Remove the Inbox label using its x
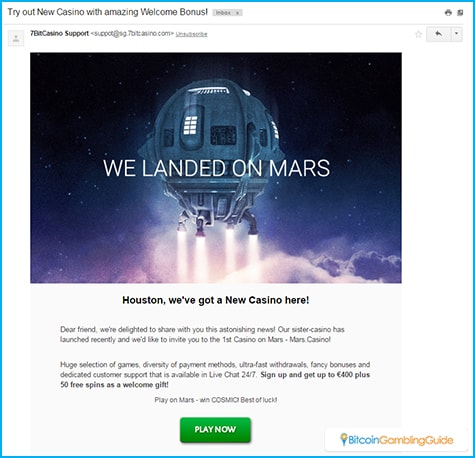 pos(237,13)
